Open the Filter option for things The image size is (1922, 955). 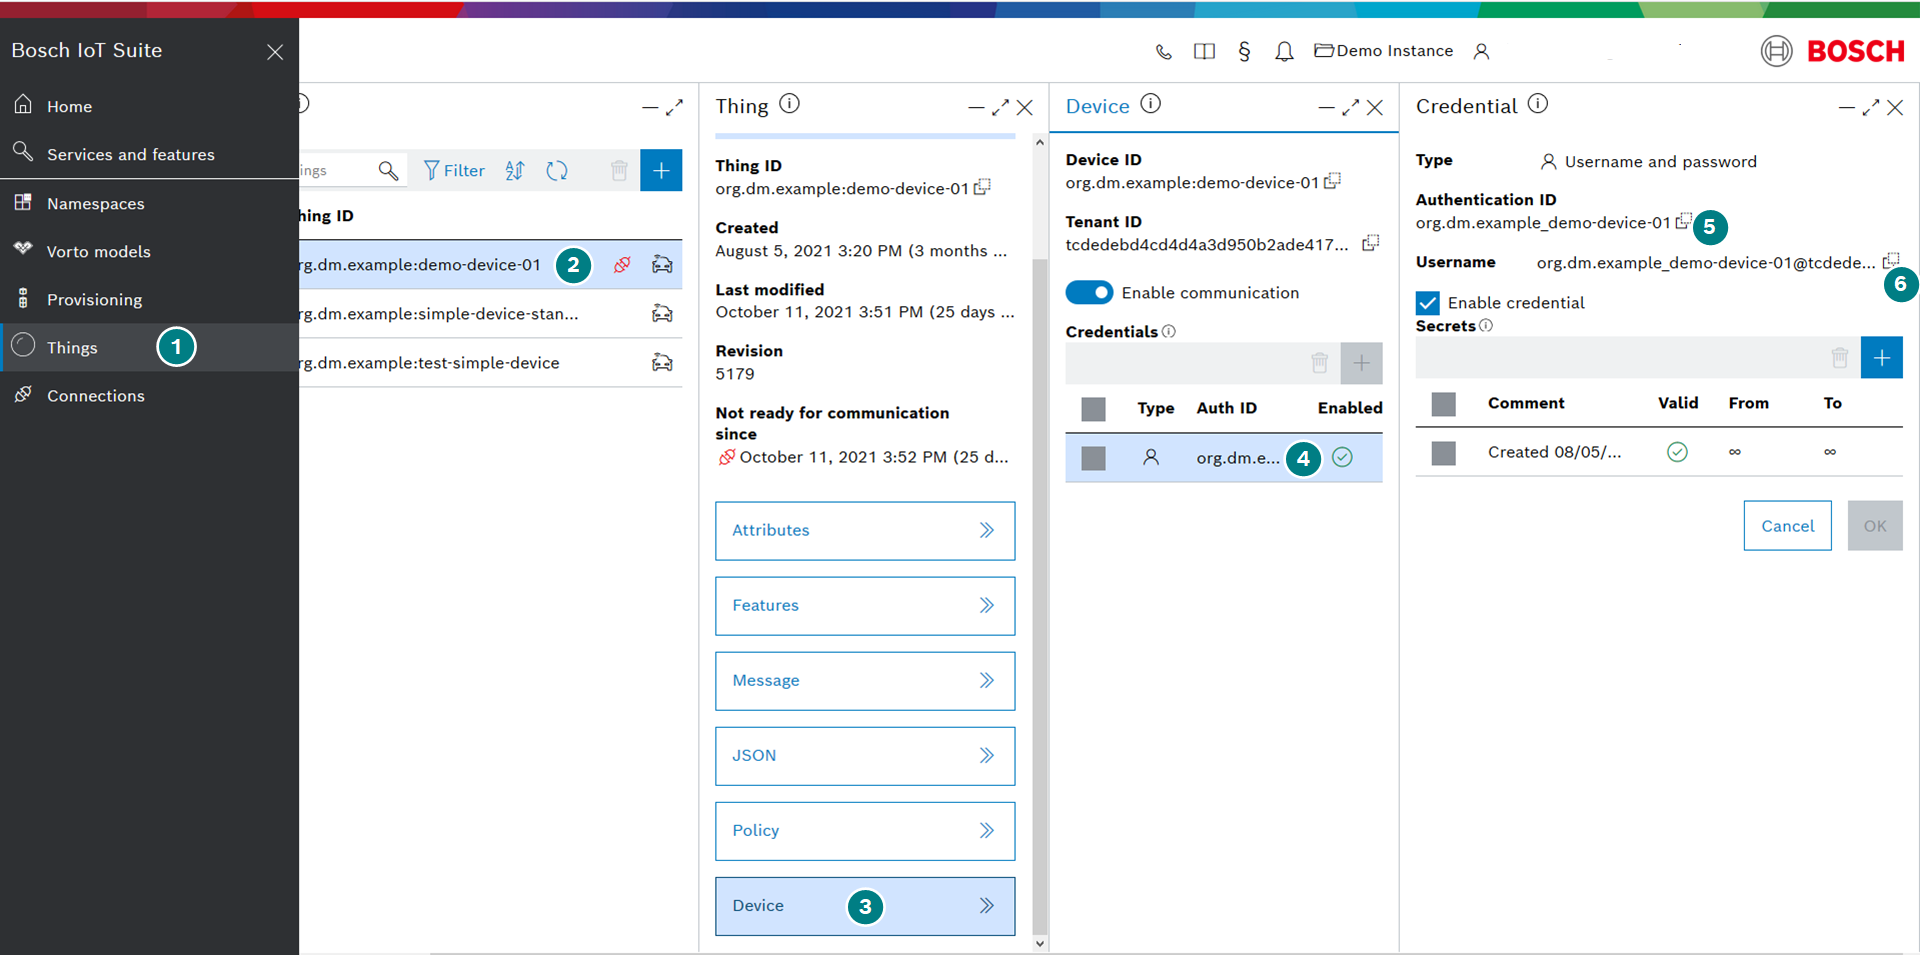pyautogui.click(x=454, y=171)
